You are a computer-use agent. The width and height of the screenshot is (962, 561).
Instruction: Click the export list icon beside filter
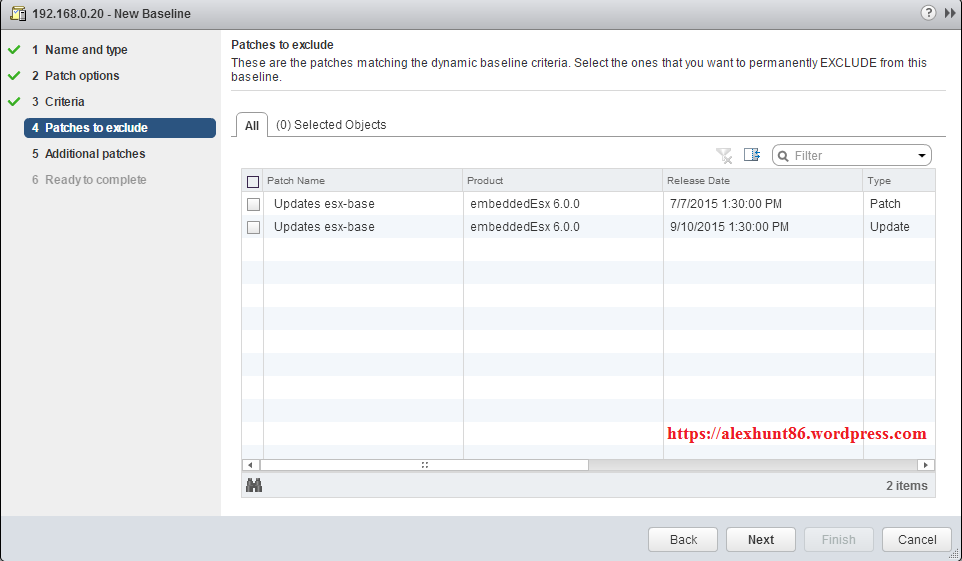tap(752, 155)
